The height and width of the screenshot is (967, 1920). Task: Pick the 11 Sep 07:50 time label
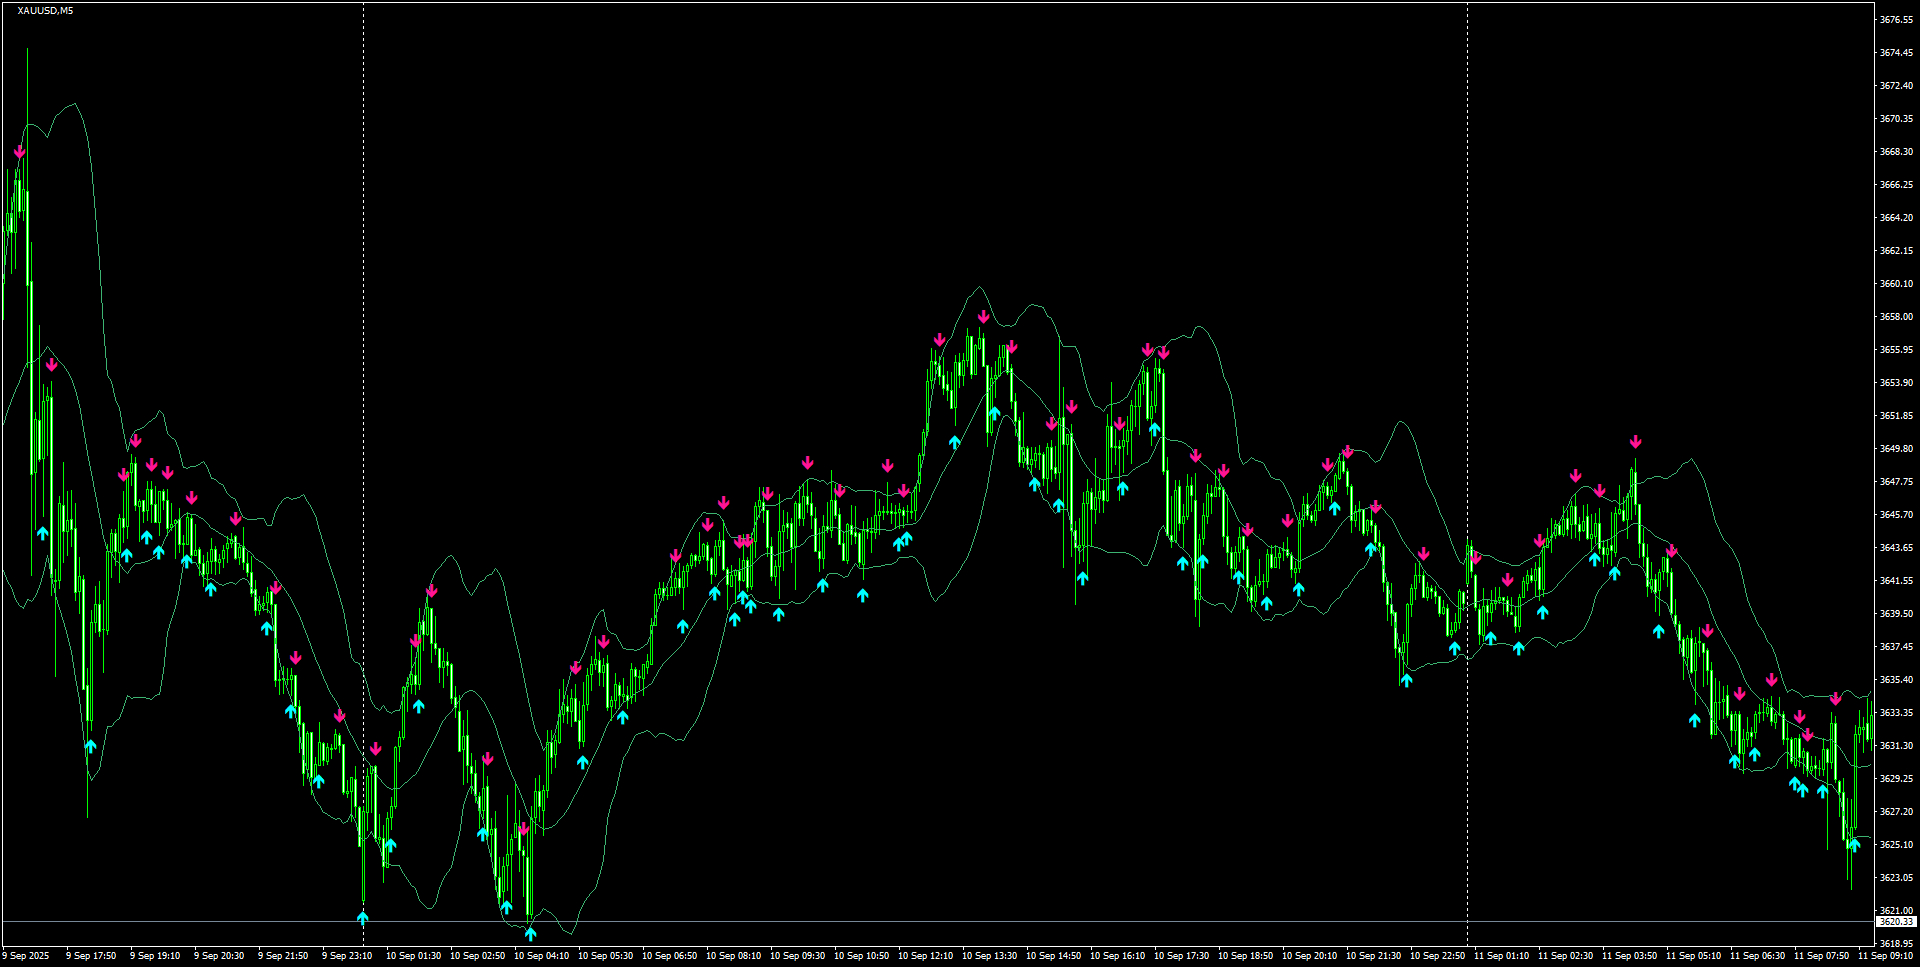(x=1821, y=956)
